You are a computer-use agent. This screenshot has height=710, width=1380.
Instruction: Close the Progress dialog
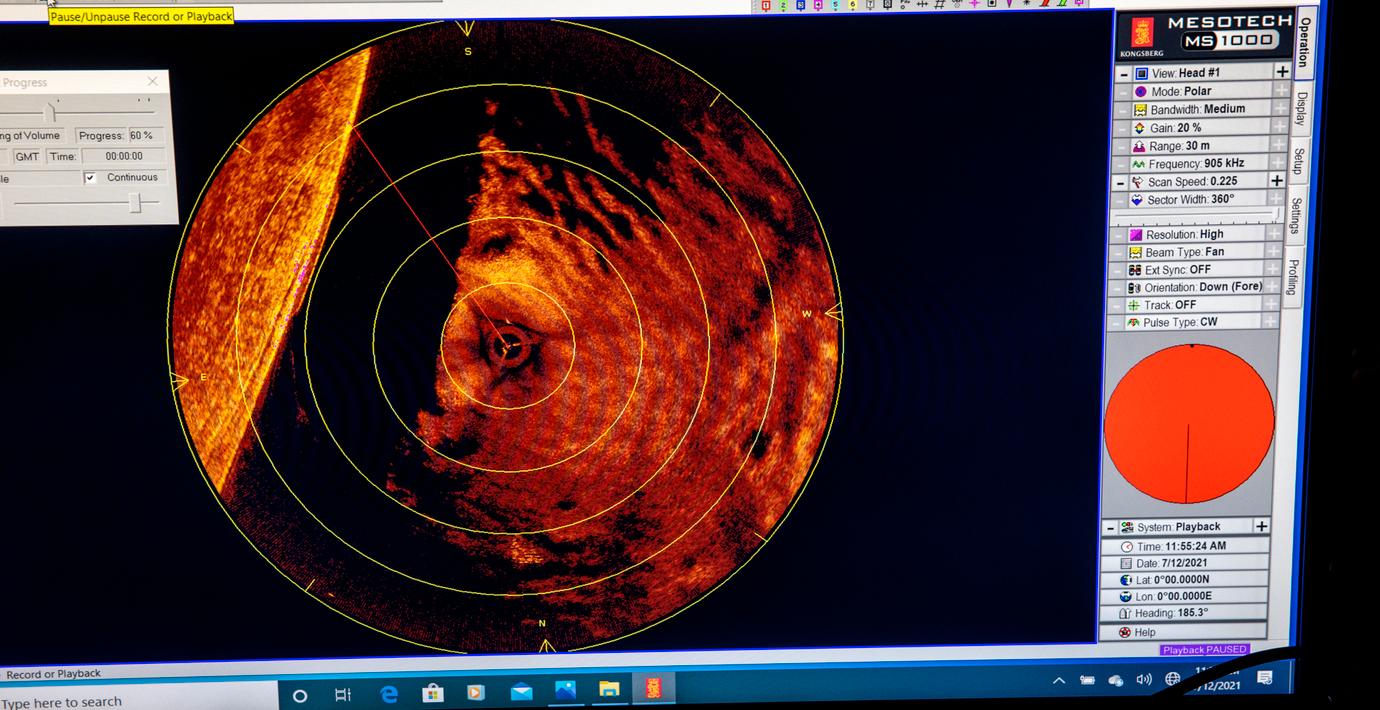[152, 82]
